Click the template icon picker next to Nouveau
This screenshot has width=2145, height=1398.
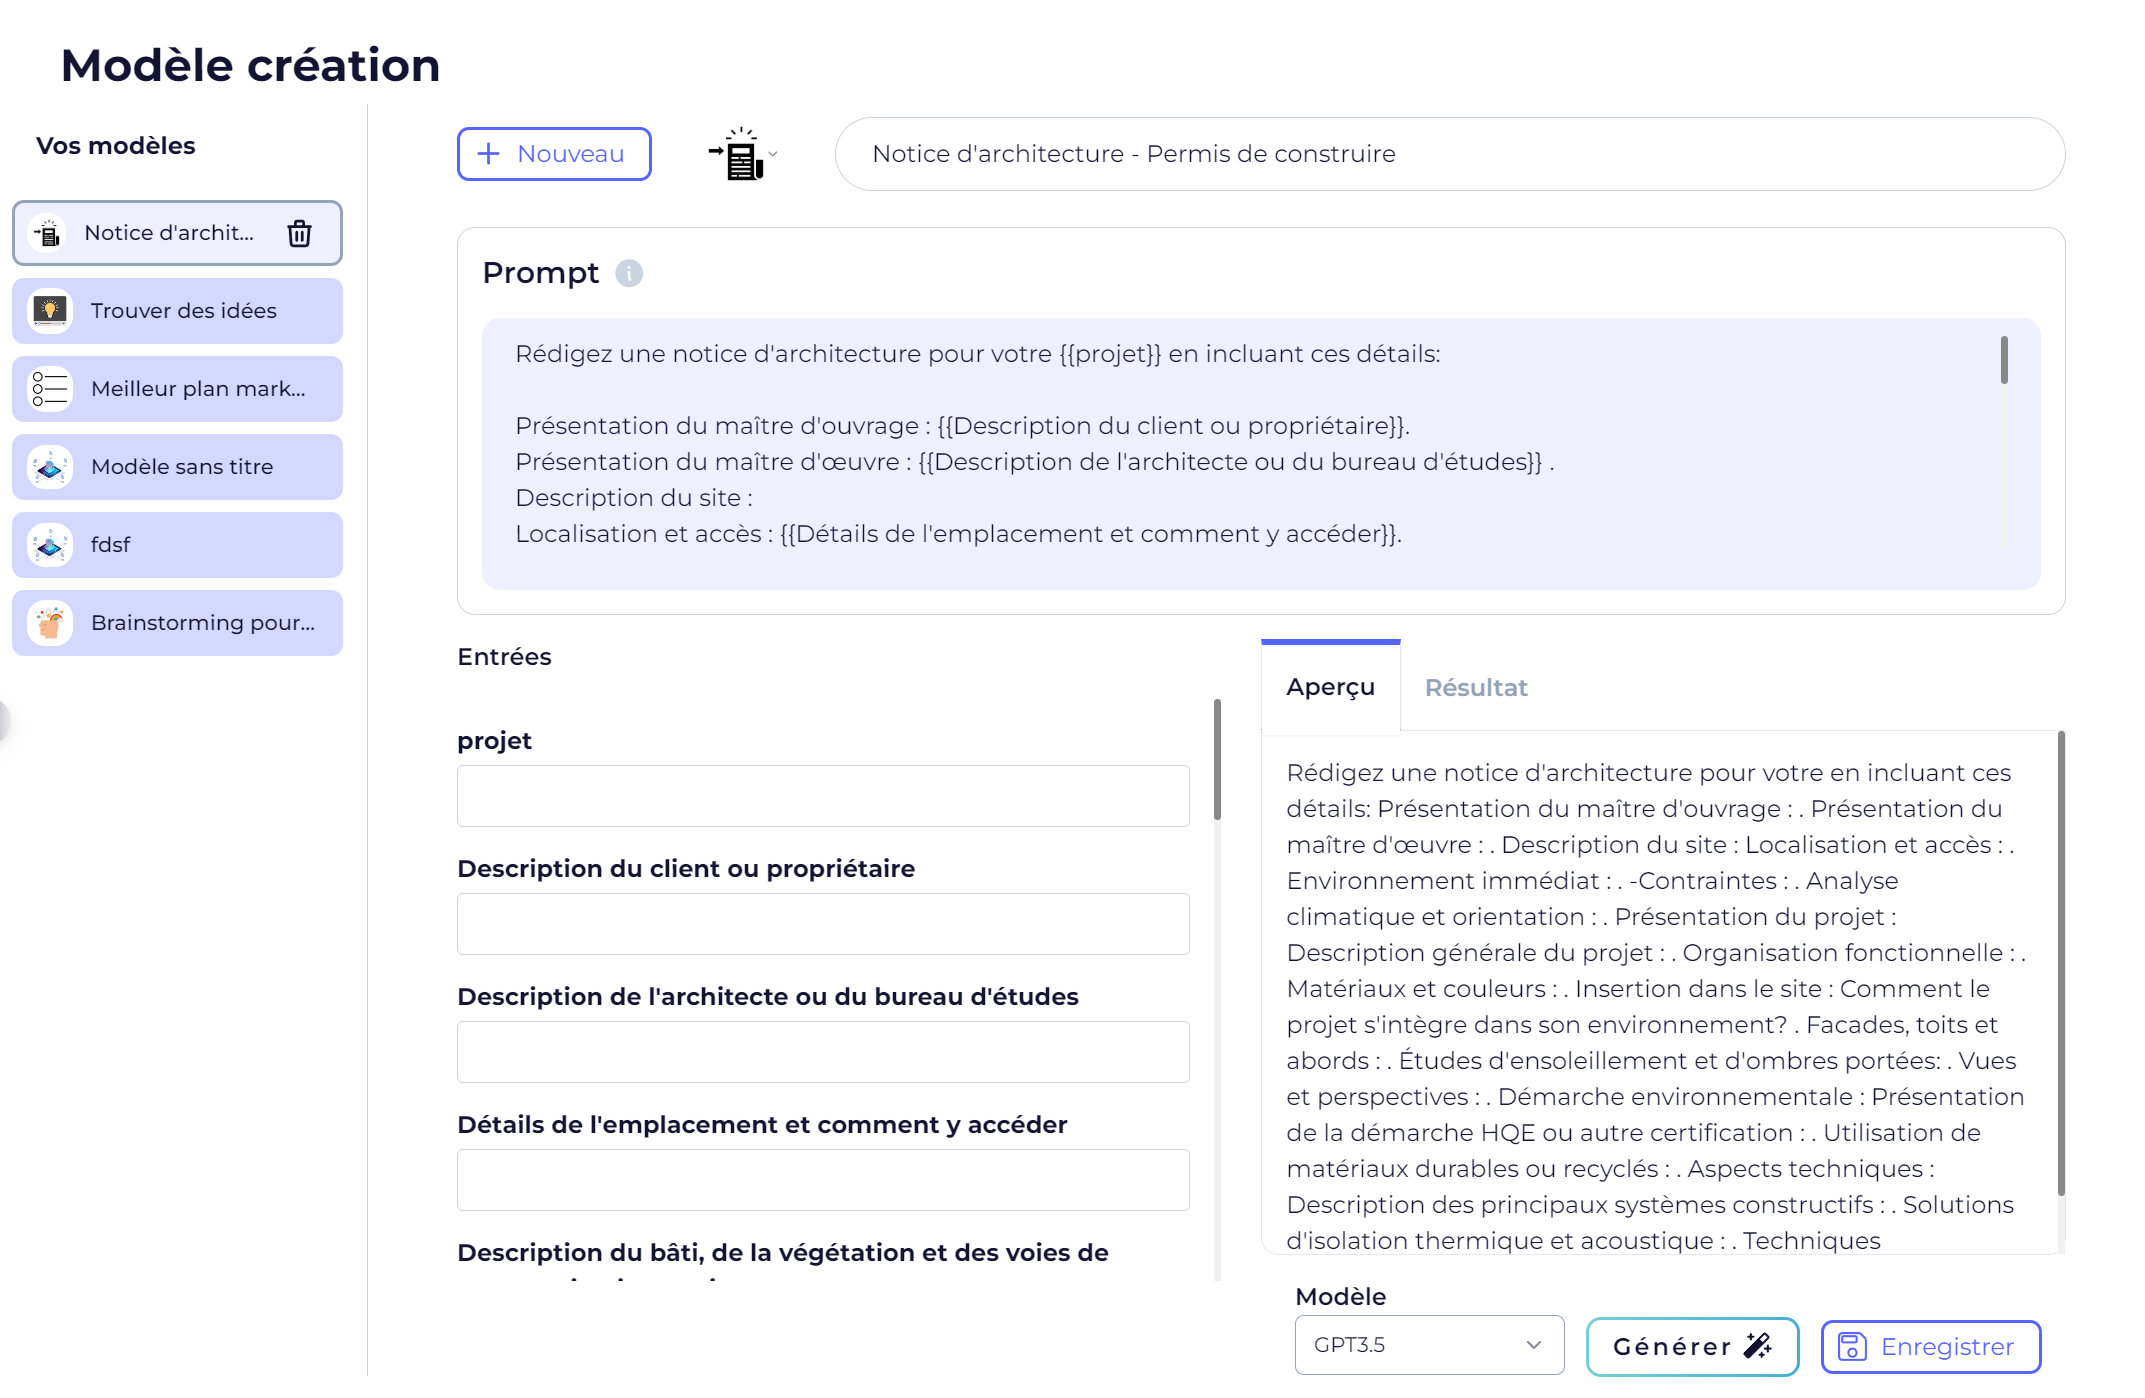(739, 155)
